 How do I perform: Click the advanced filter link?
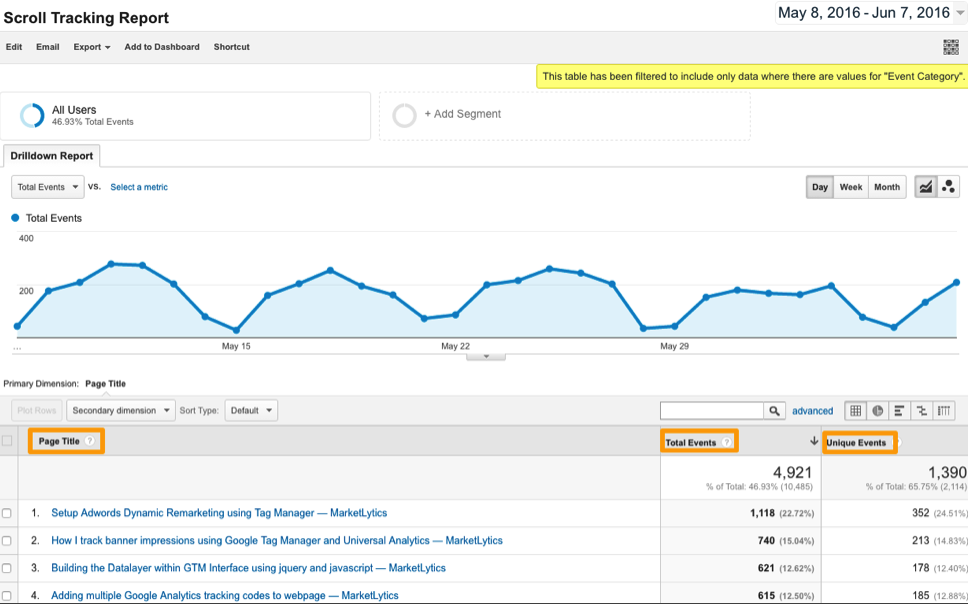812,411
